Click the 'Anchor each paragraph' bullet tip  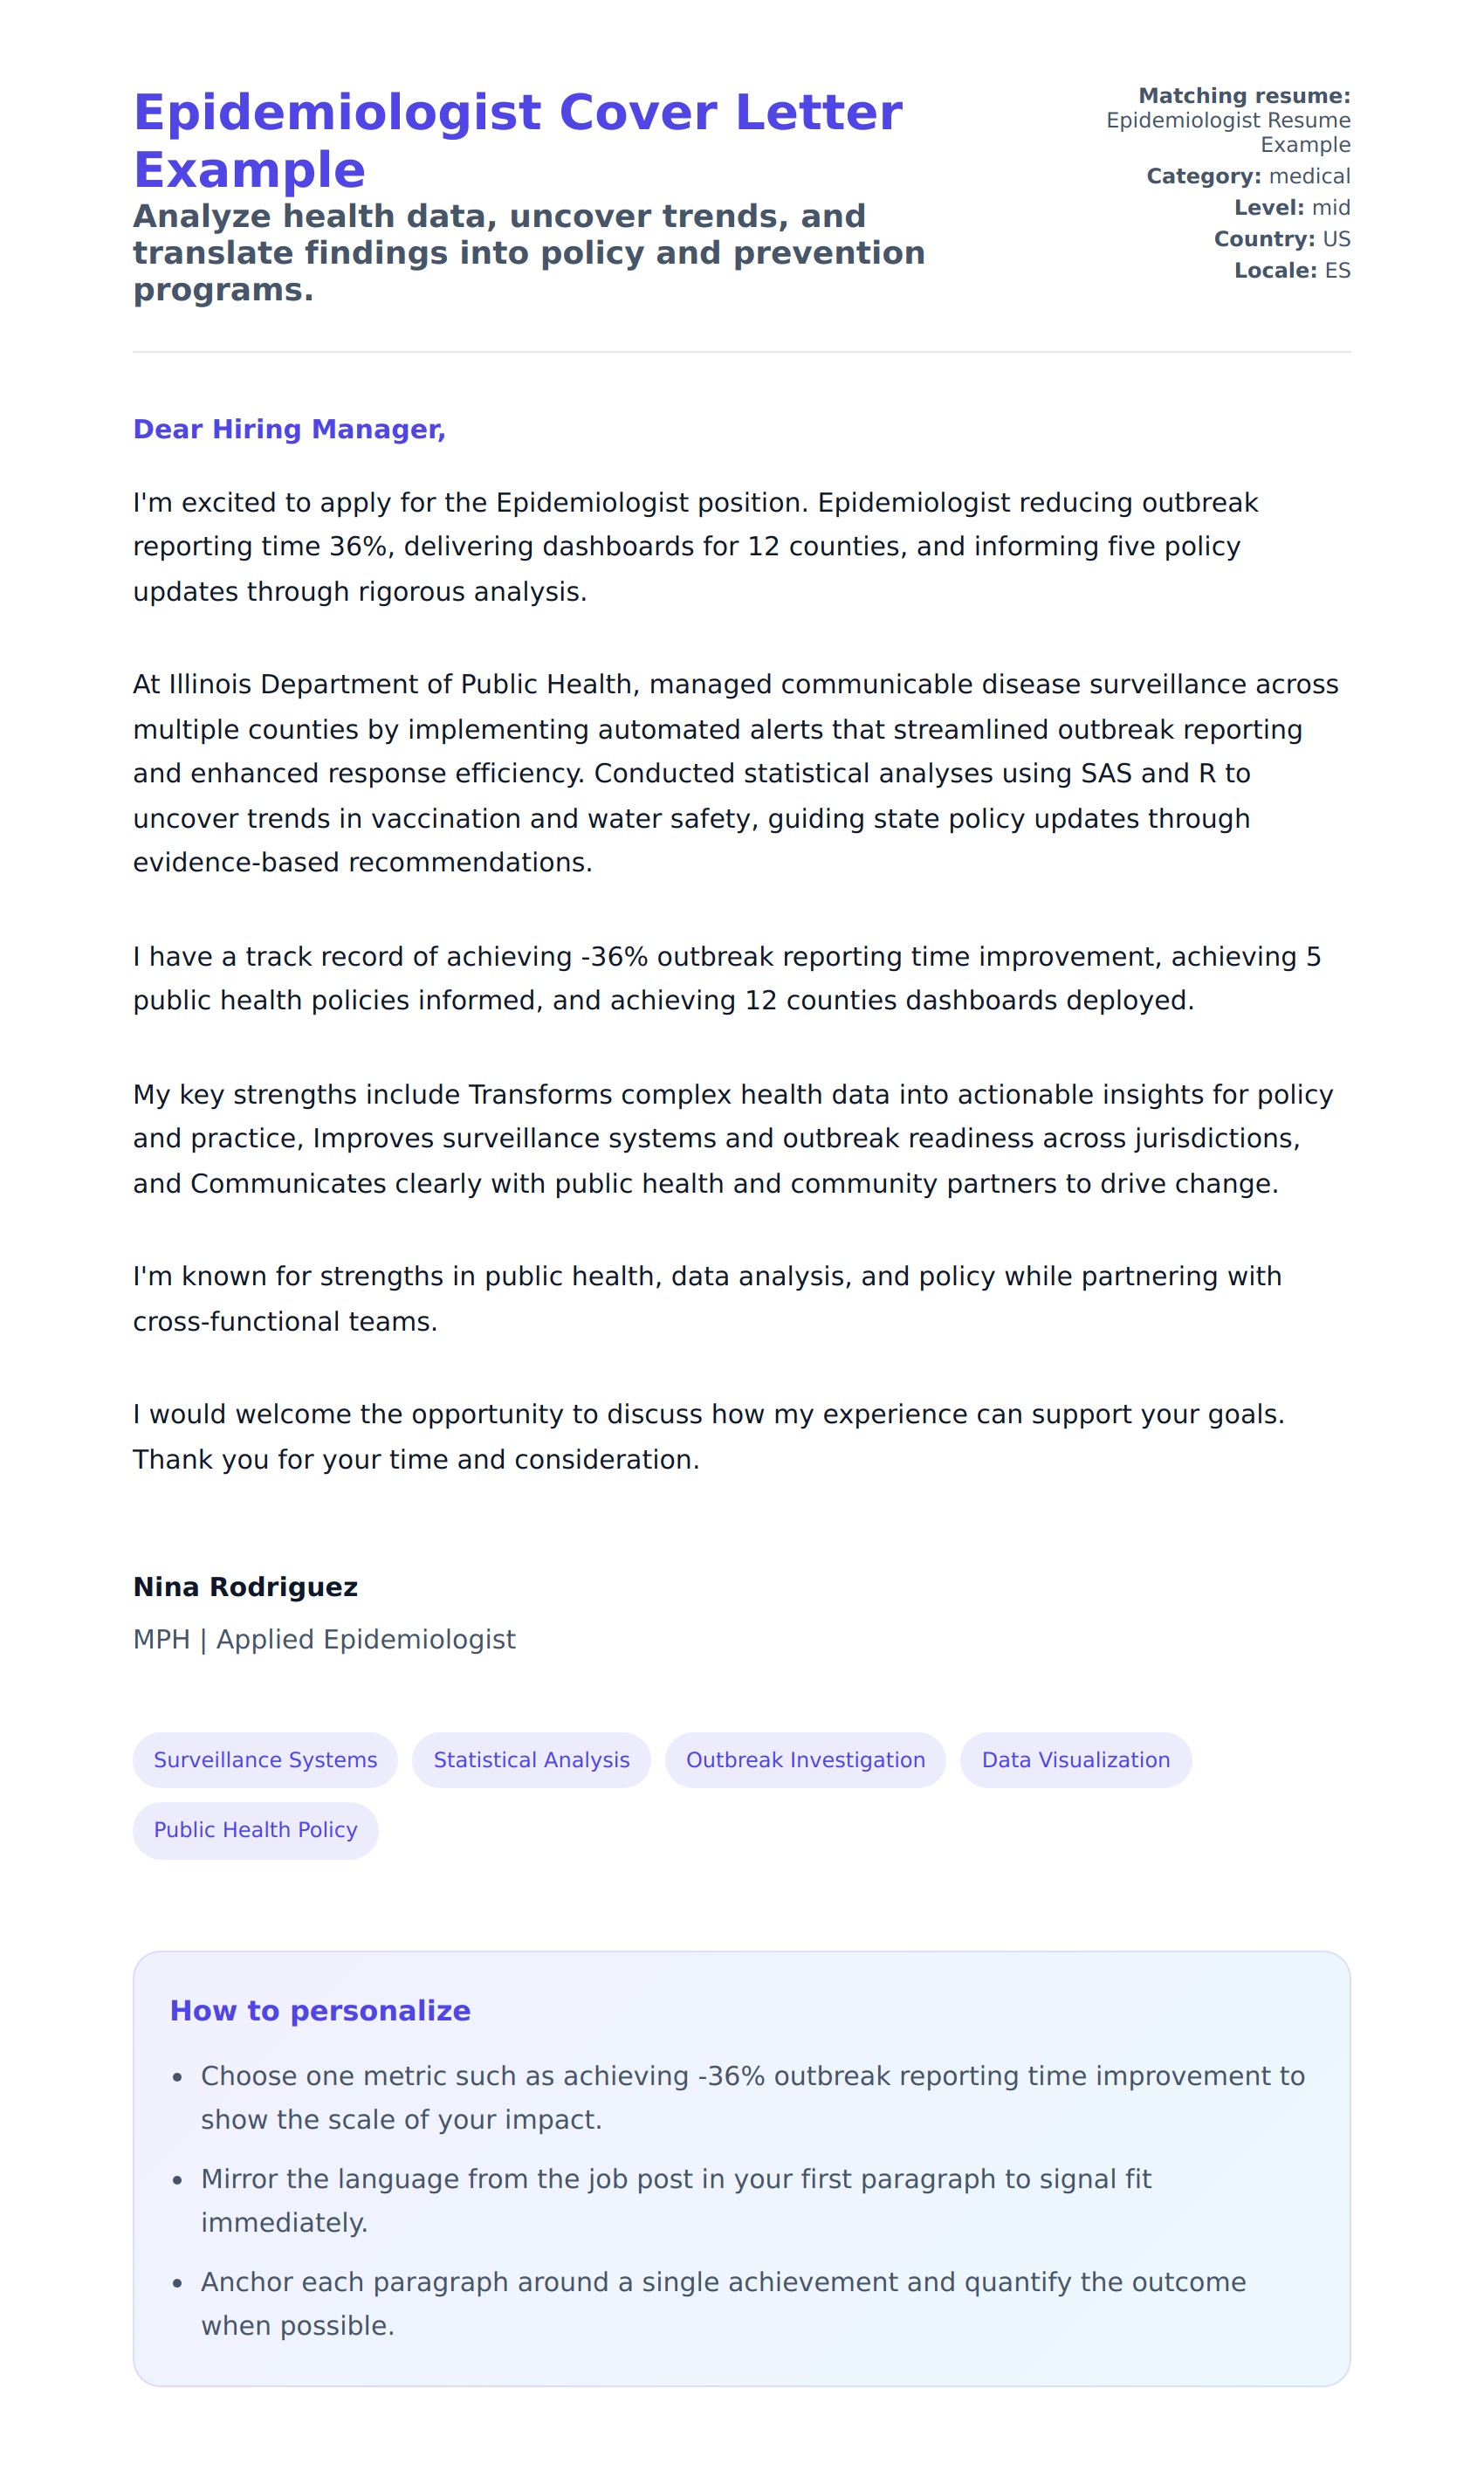723,2304
